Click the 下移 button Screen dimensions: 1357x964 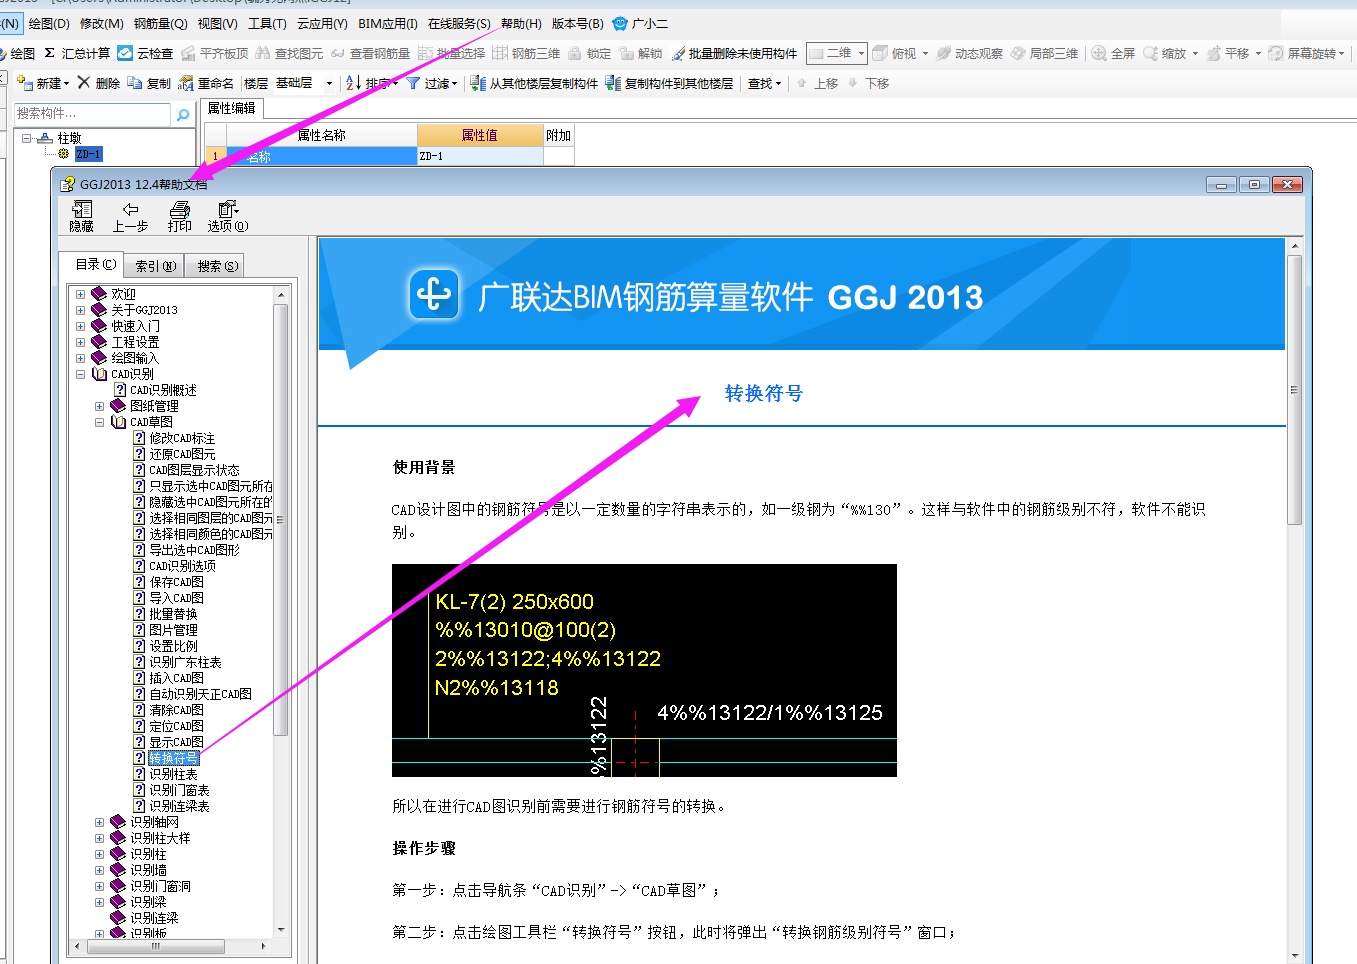coord(868,83)
